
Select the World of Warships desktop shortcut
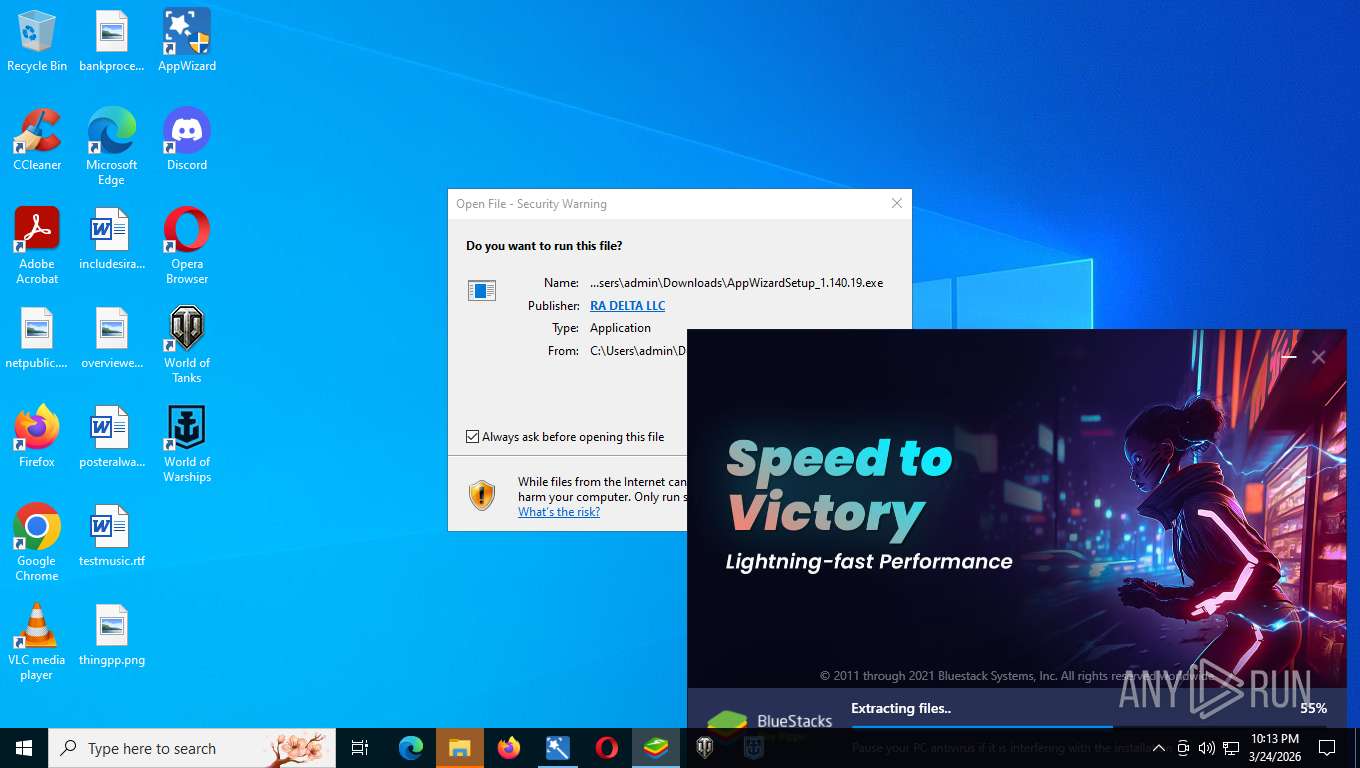(187, 444)
